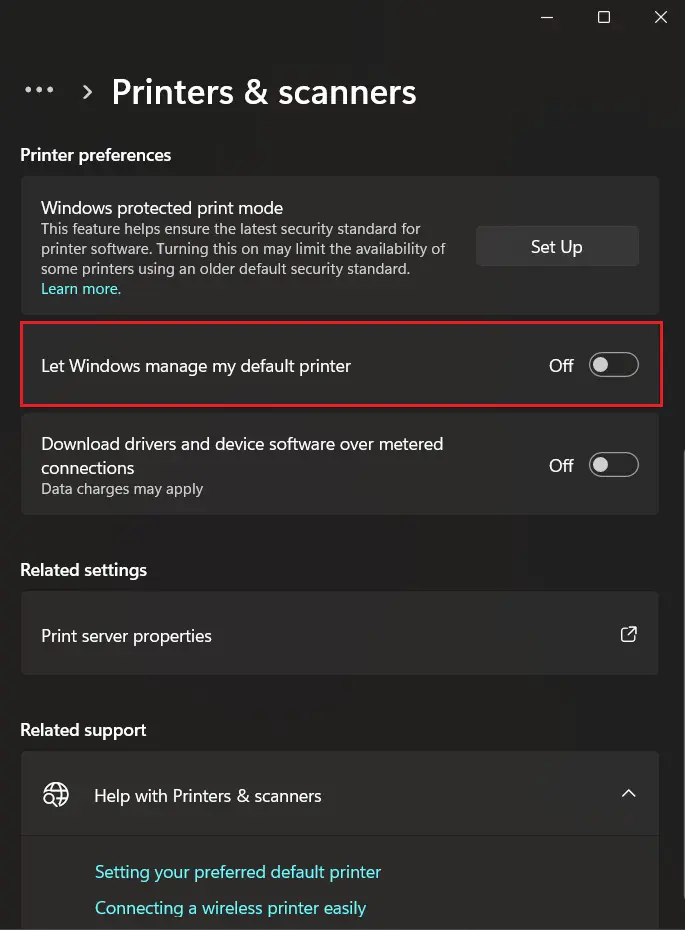This screenshot has height=930, width=685.
Task: Select the Printers & scanners page title
Action: (x=264, y=91)
